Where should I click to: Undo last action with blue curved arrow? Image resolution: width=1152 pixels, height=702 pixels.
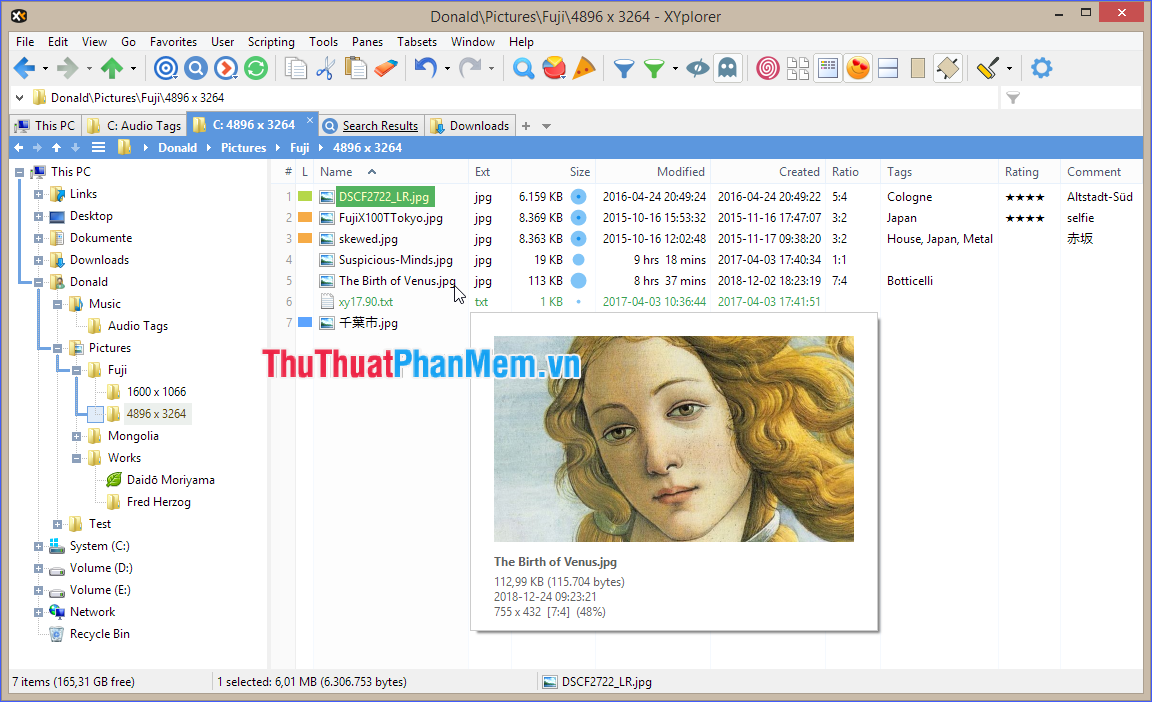[x=425, y=68]
